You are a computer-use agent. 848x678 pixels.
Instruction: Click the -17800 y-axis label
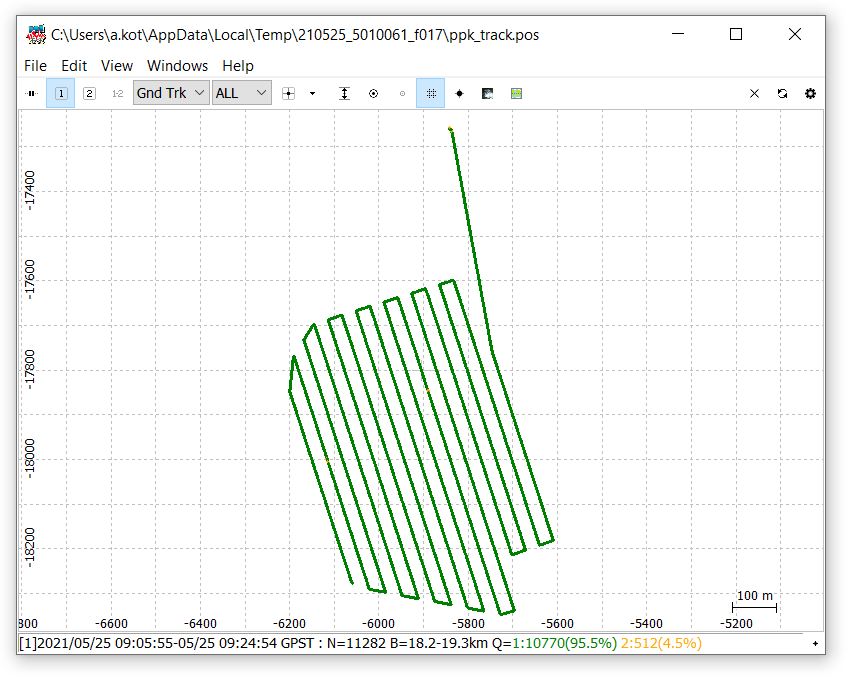pos(30,369)
